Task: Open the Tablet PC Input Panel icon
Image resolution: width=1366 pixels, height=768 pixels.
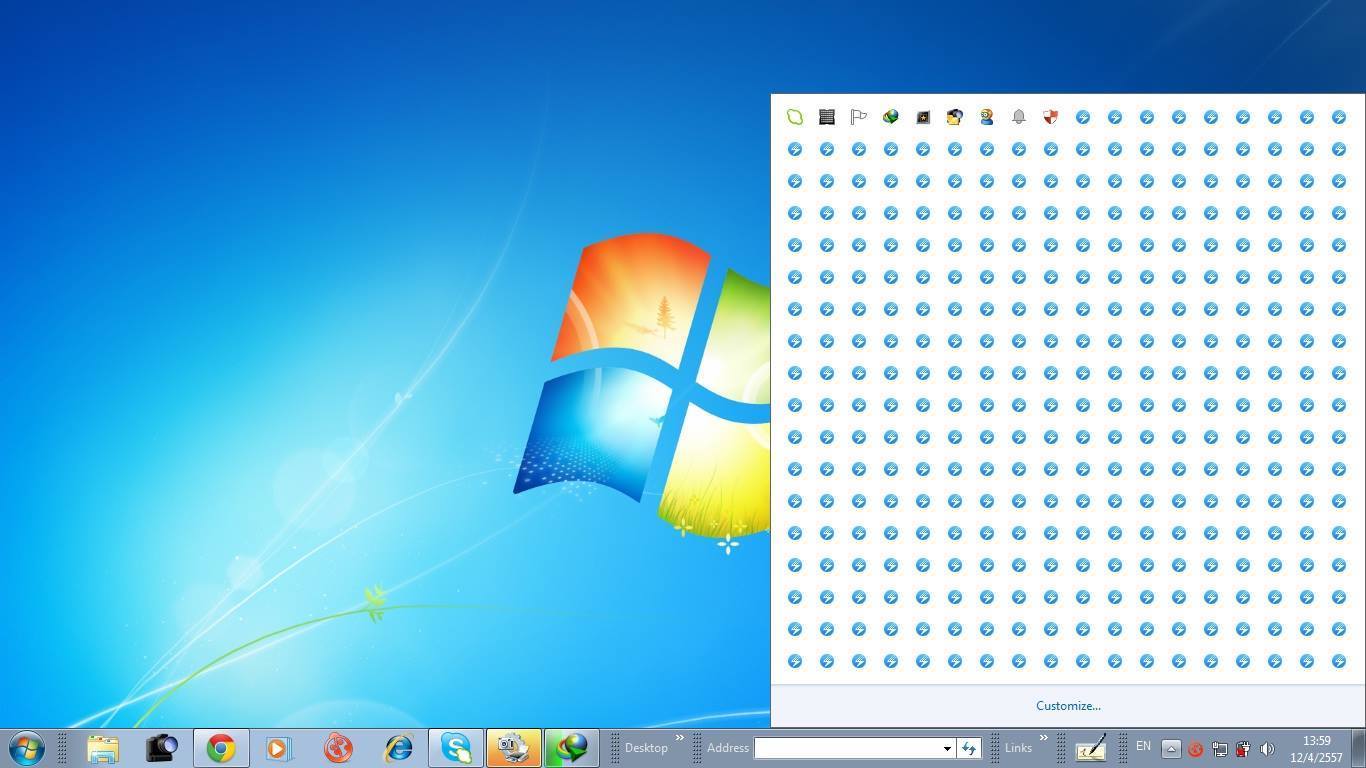Action: tap(1090, 748)
